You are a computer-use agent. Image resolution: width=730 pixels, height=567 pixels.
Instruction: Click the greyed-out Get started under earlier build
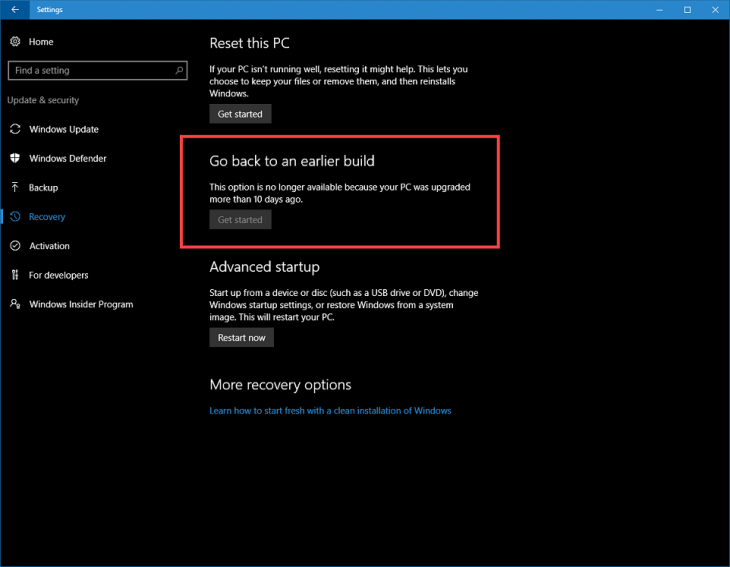click(240, 219)
